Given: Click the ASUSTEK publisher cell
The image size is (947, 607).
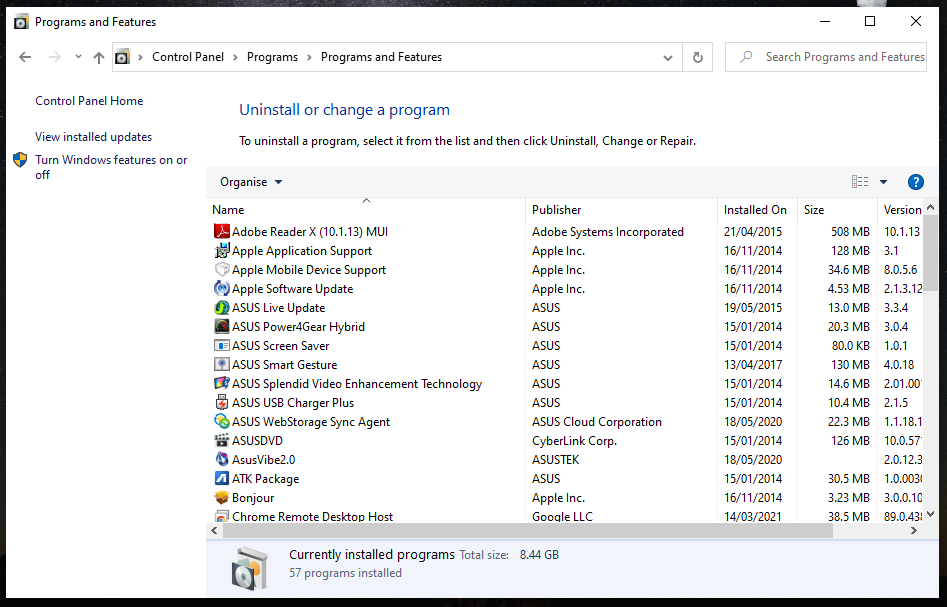Looking at the screenshot, I should tap(556, 460).
